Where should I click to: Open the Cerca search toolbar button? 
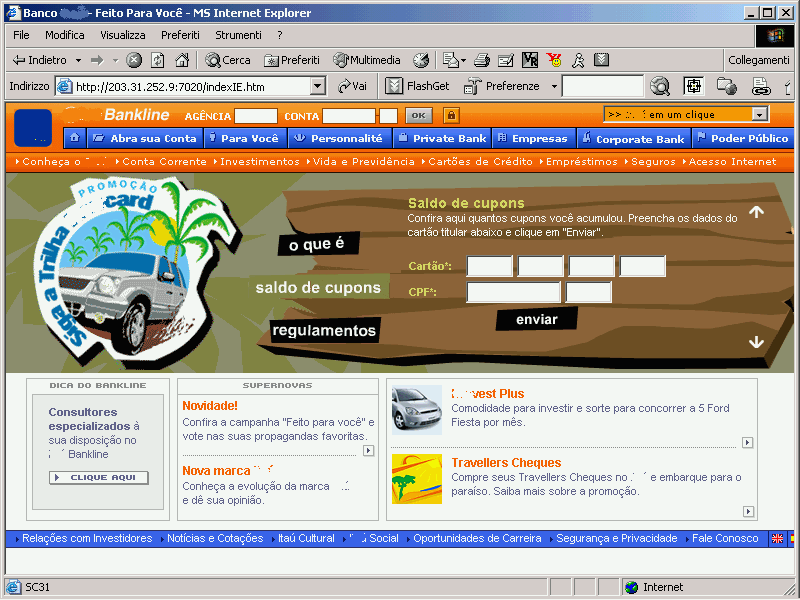click(x=228, y=60)
